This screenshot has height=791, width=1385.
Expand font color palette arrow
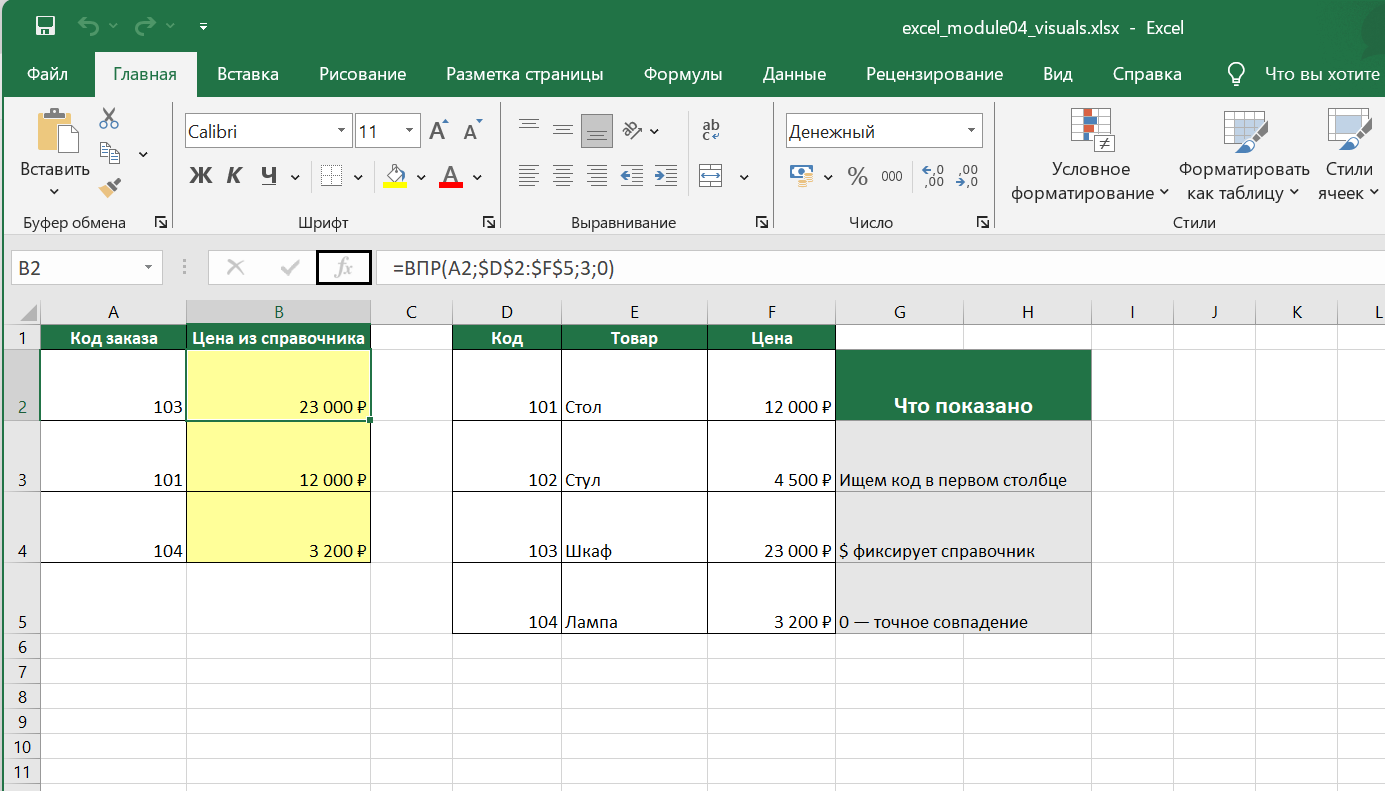[477, 177]
